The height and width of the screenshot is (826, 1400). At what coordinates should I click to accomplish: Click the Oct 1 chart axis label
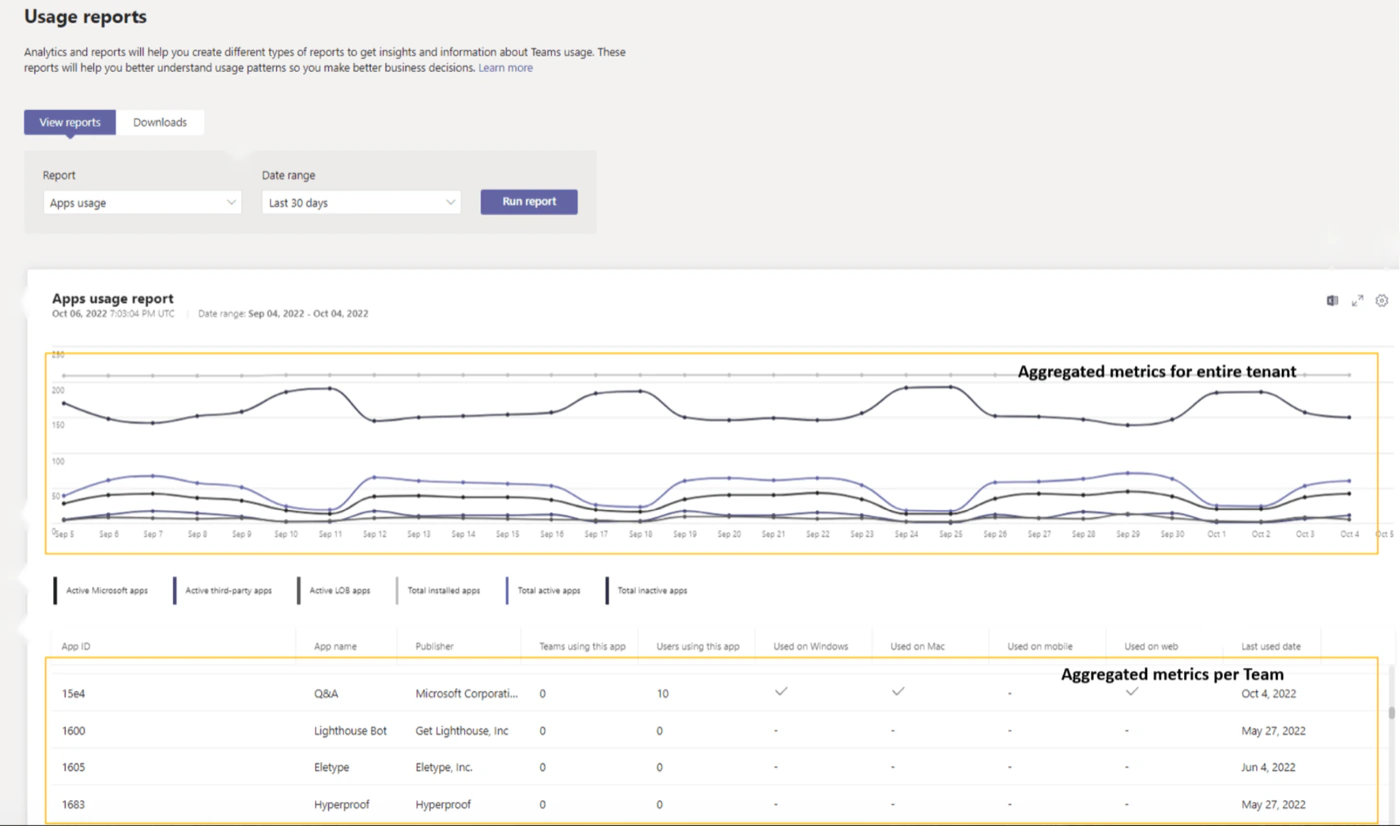click(1216, 535)
